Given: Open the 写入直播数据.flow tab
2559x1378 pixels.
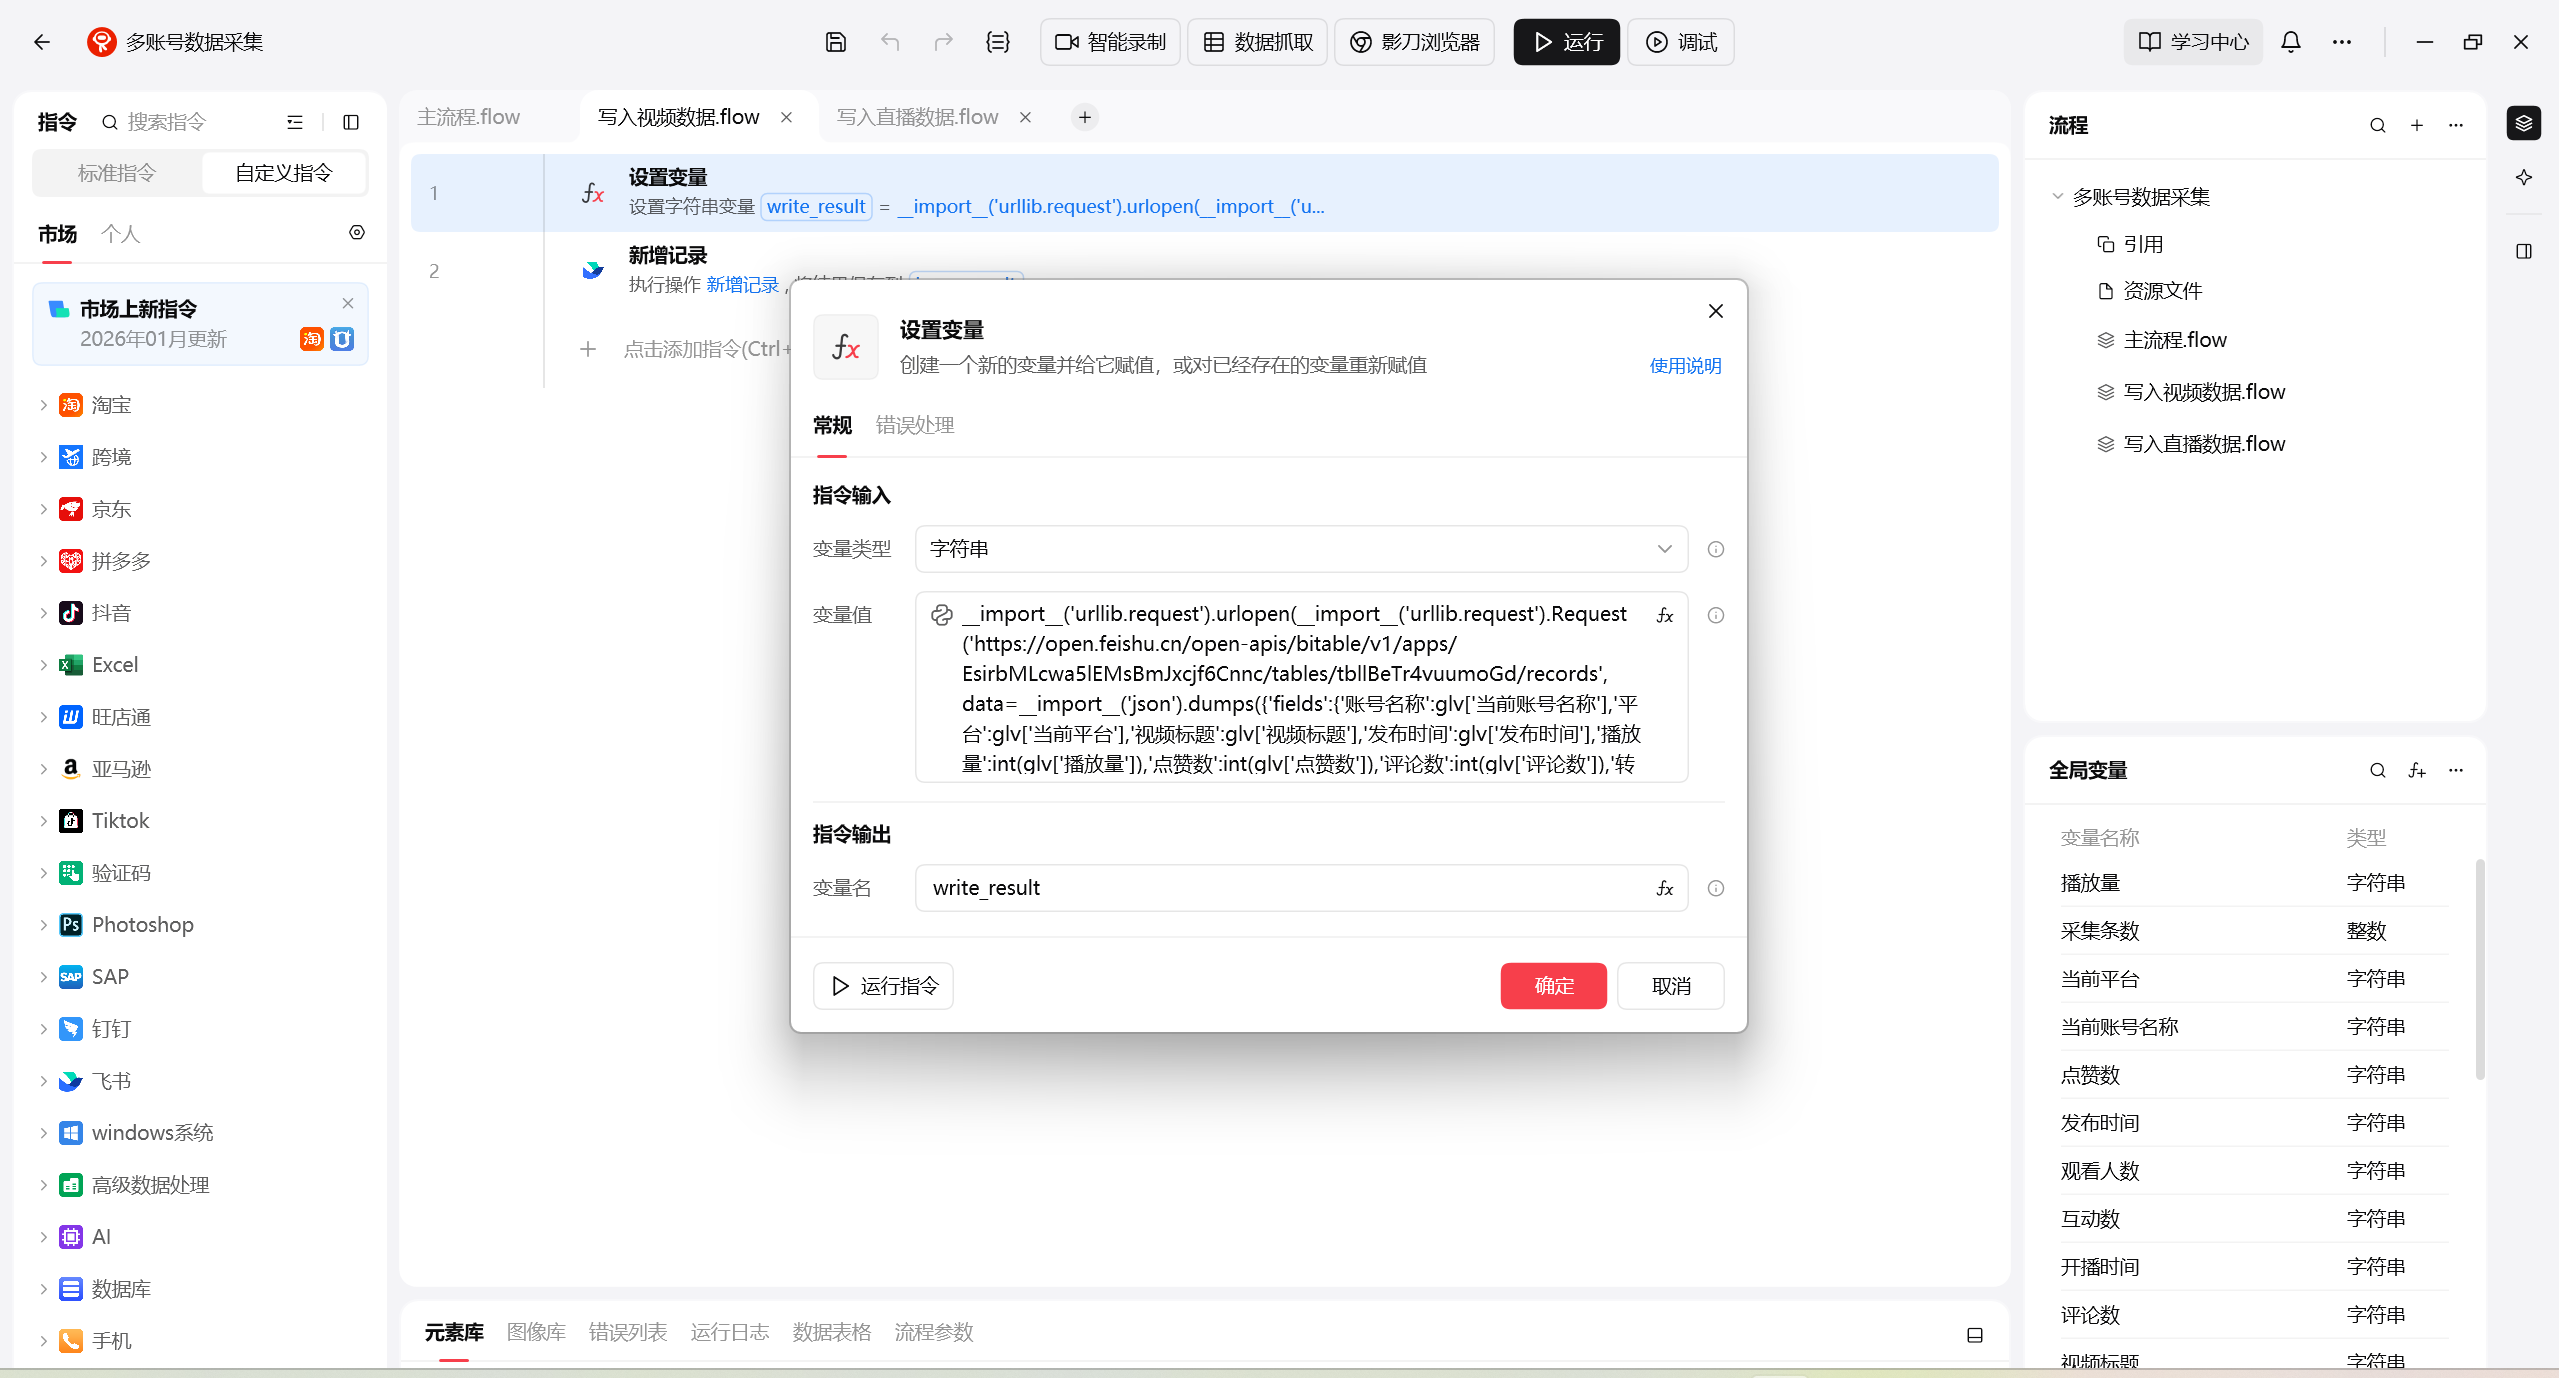Looking at the screenshot, I should (x=916, y=117).
